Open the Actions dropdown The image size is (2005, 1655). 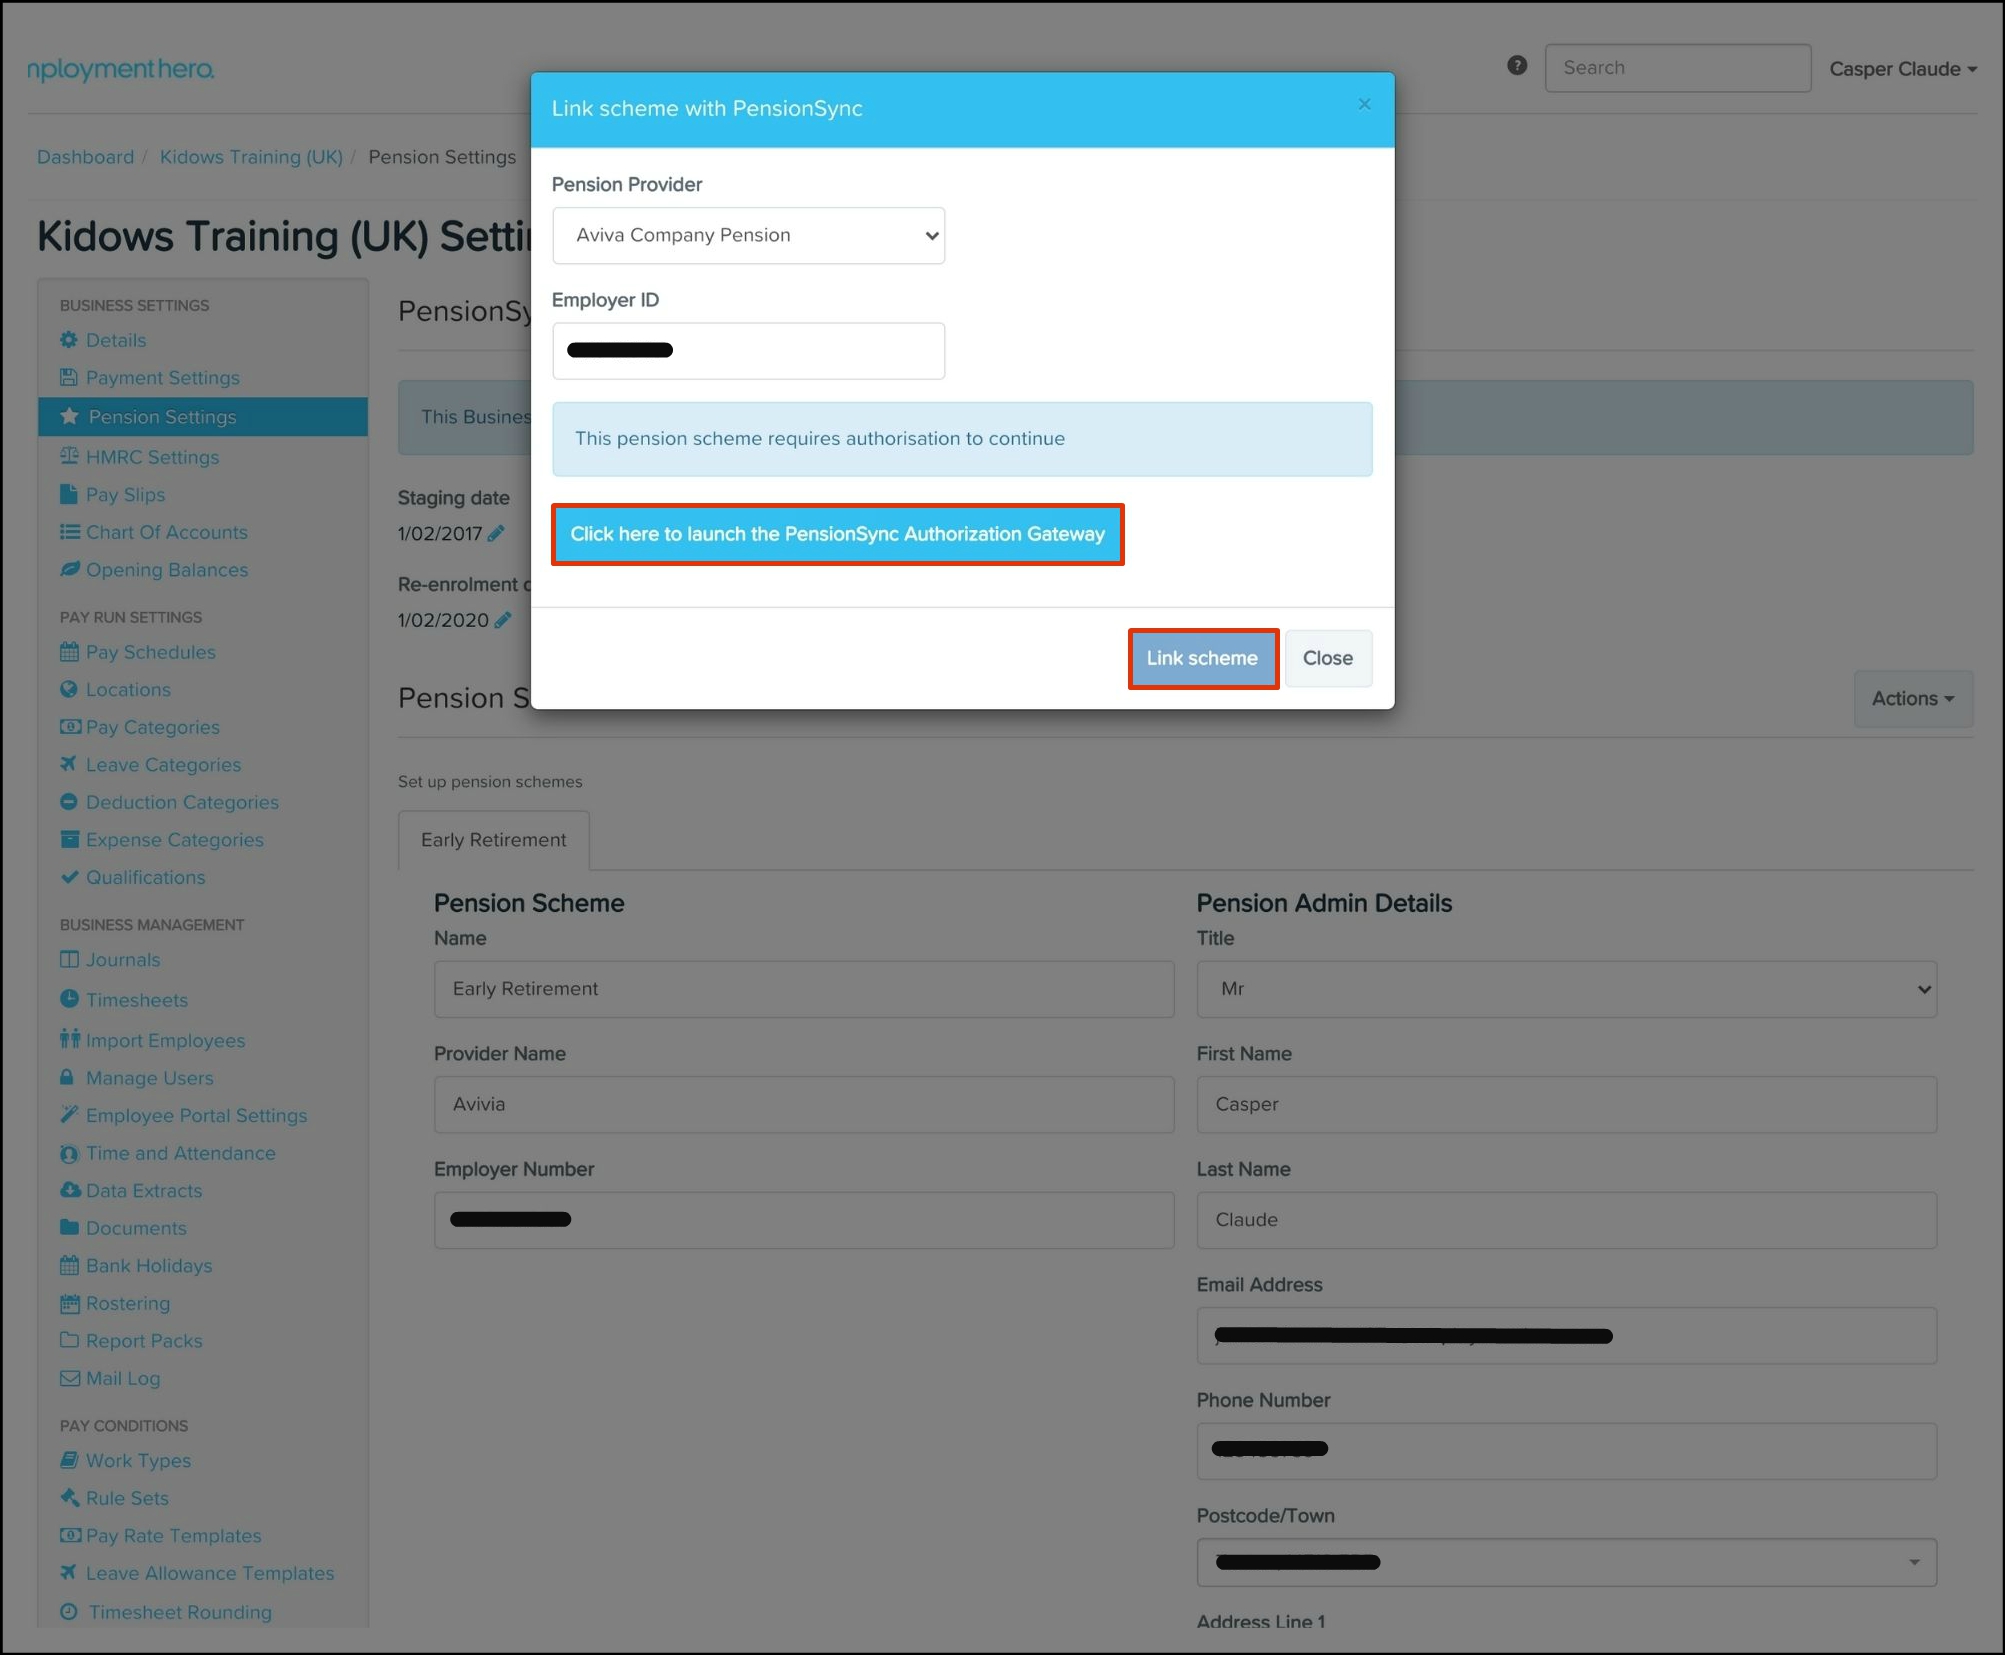coord(1912,698)
